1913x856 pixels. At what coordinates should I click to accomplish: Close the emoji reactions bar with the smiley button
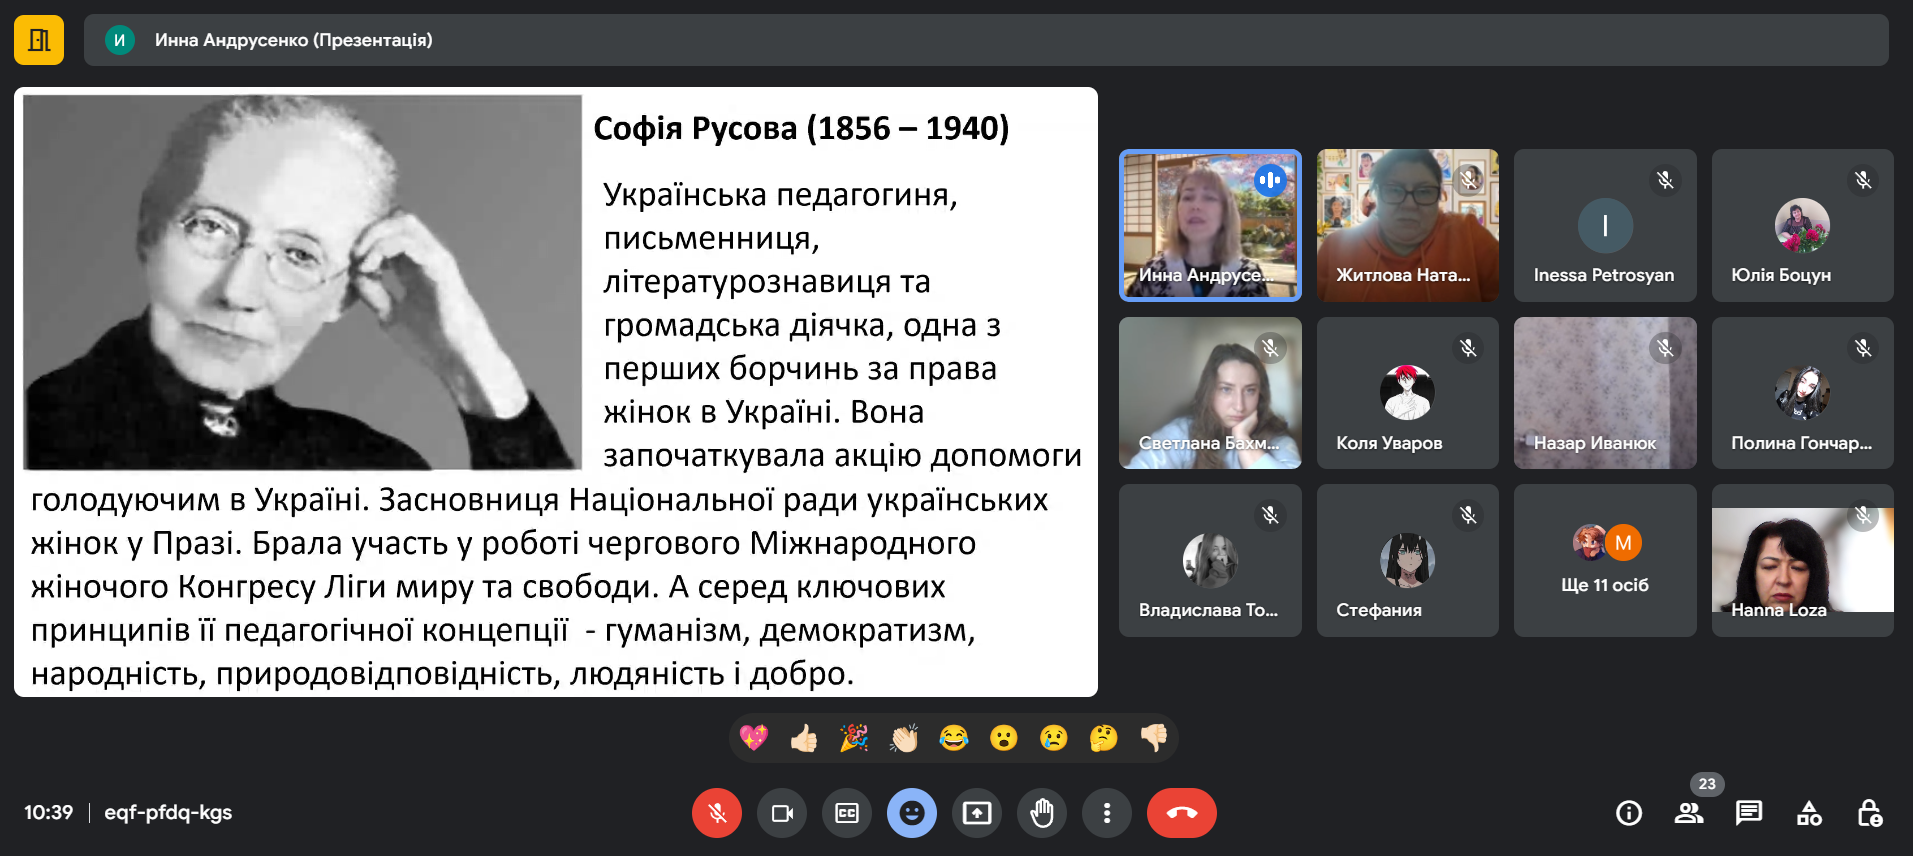pos(911,813)
